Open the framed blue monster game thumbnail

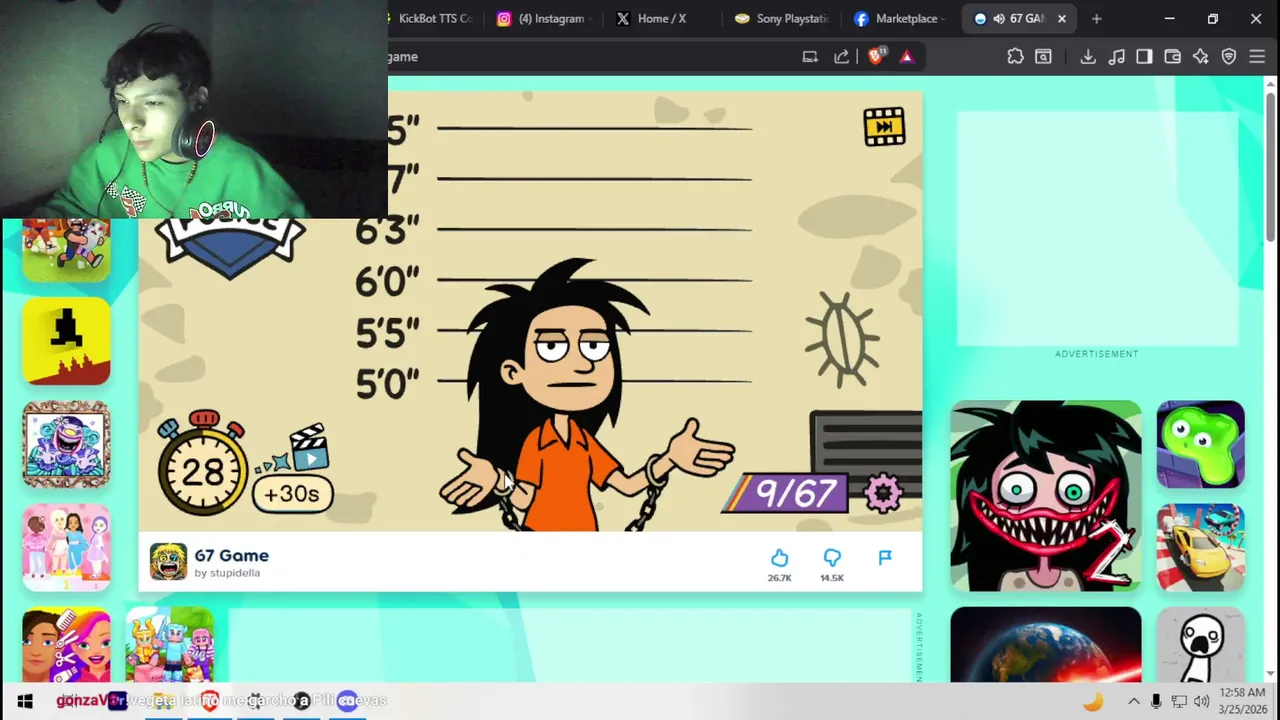click(67, 444)
